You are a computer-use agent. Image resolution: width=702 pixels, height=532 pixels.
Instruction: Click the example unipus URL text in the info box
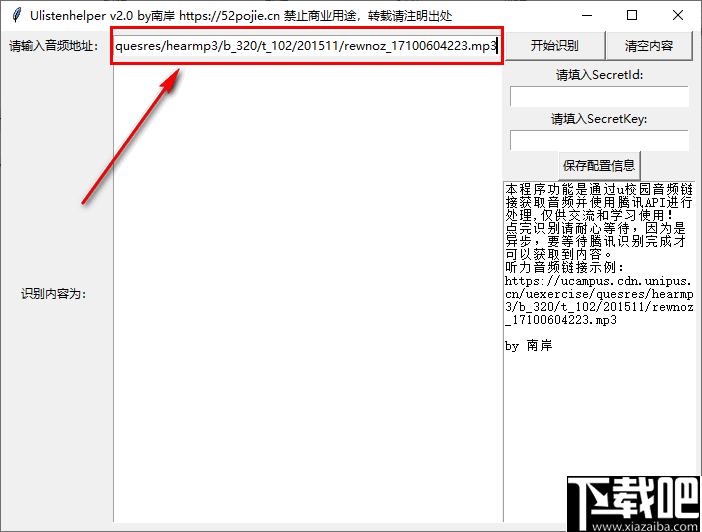[x=599, y=300]
